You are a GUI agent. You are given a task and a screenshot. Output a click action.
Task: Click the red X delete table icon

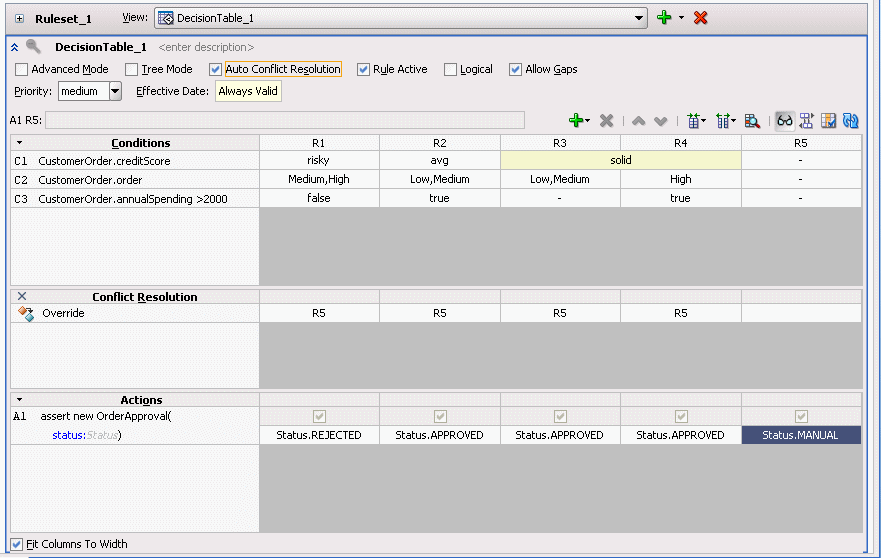pos(700,18)
